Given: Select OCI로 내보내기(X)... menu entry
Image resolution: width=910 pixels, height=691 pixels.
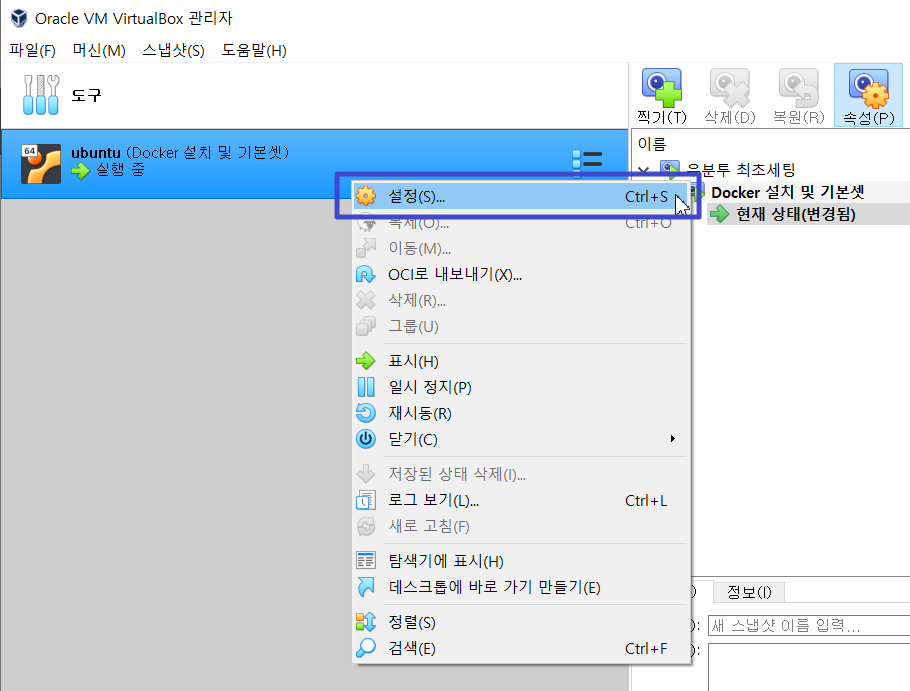Looking at the screenshot, I should click(521, 274).
